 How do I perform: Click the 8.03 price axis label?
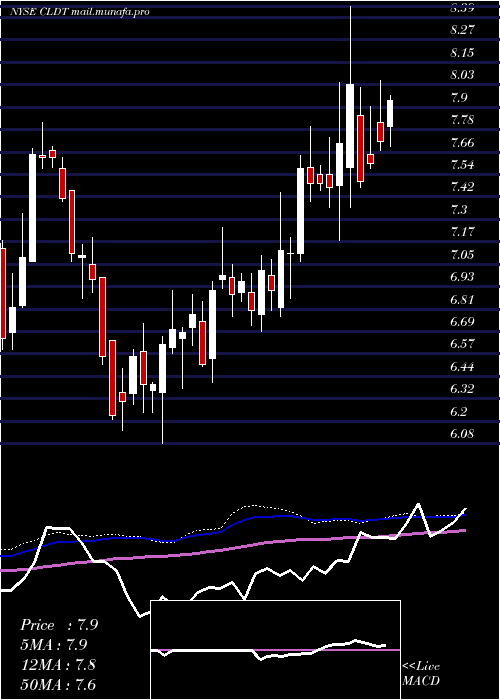point(462,75)
